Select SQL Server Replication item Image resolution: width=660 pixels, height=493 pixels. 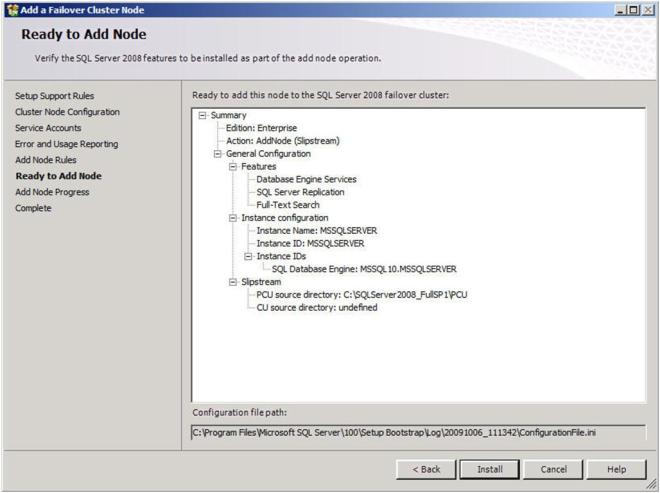click(300, 192)
